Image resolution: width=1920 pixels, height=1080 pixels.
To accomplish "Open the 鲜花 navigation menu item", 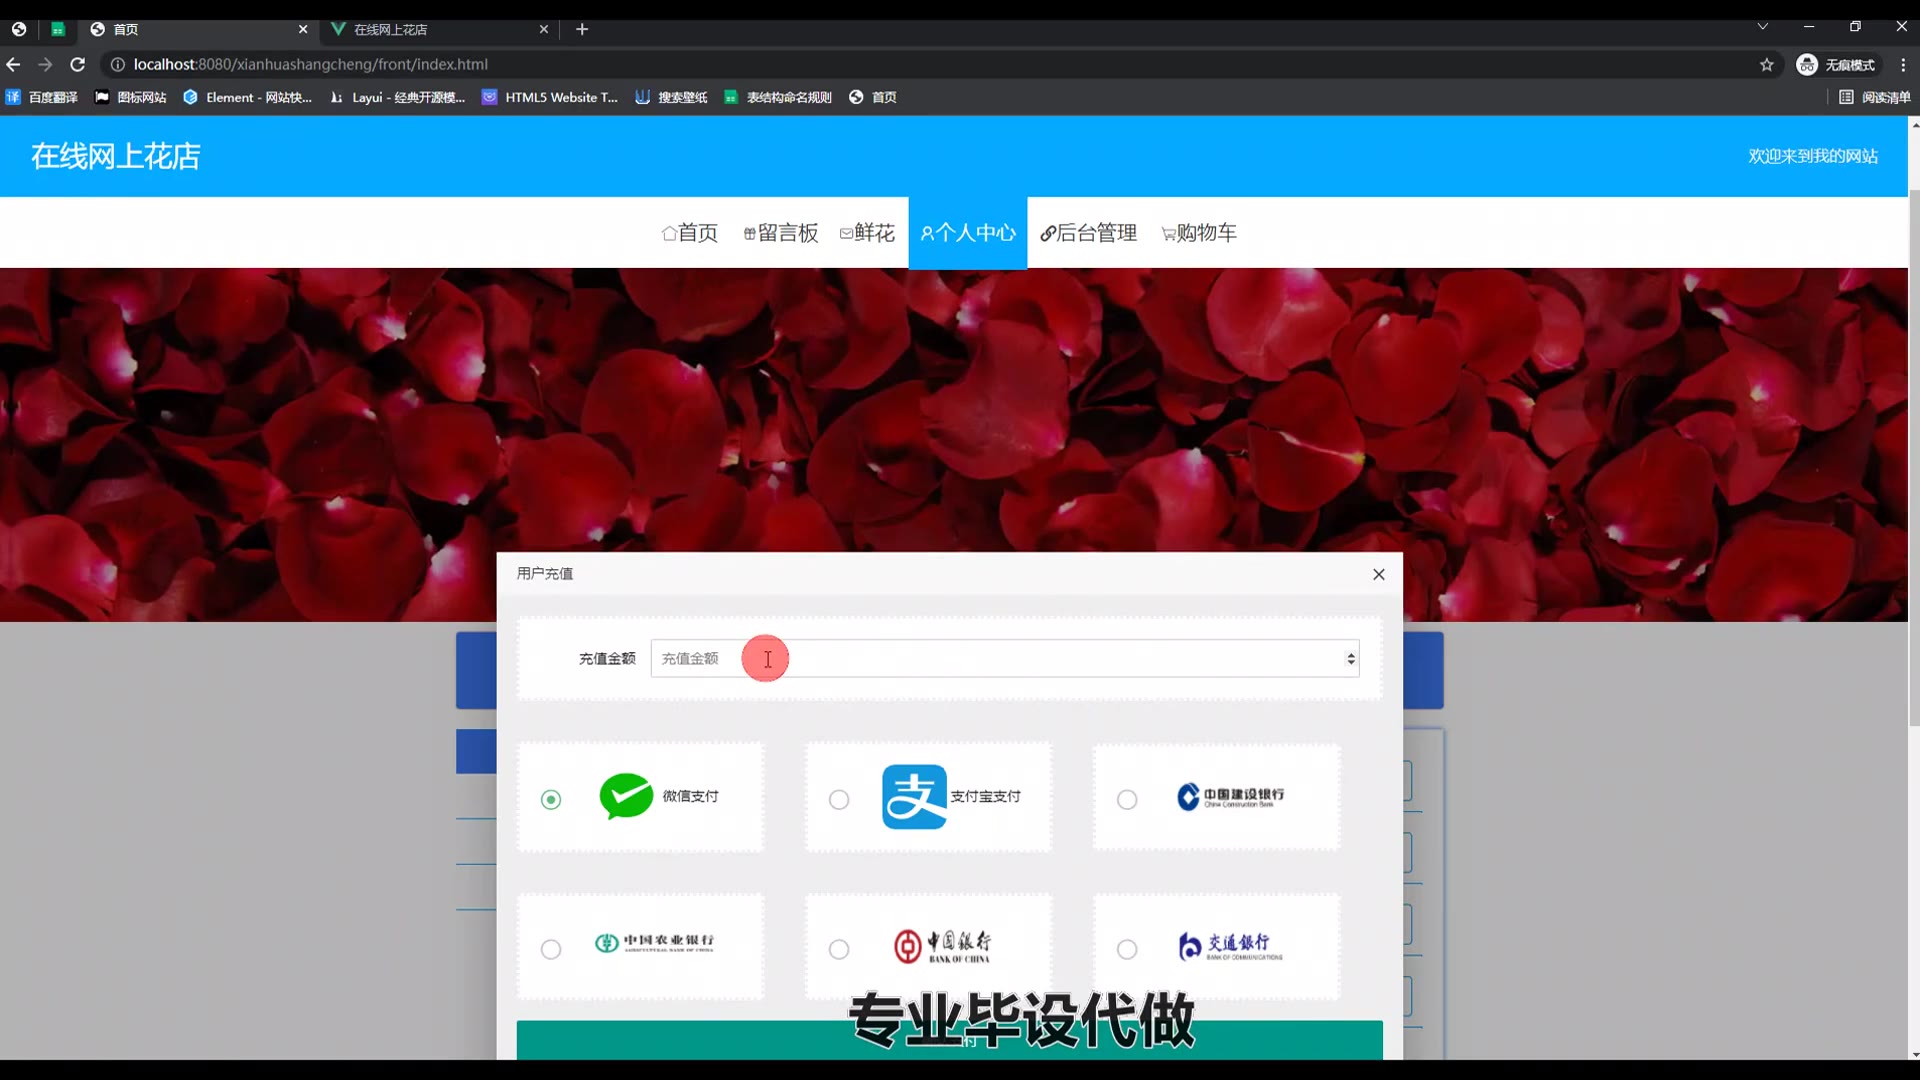I will coord(867,233).
